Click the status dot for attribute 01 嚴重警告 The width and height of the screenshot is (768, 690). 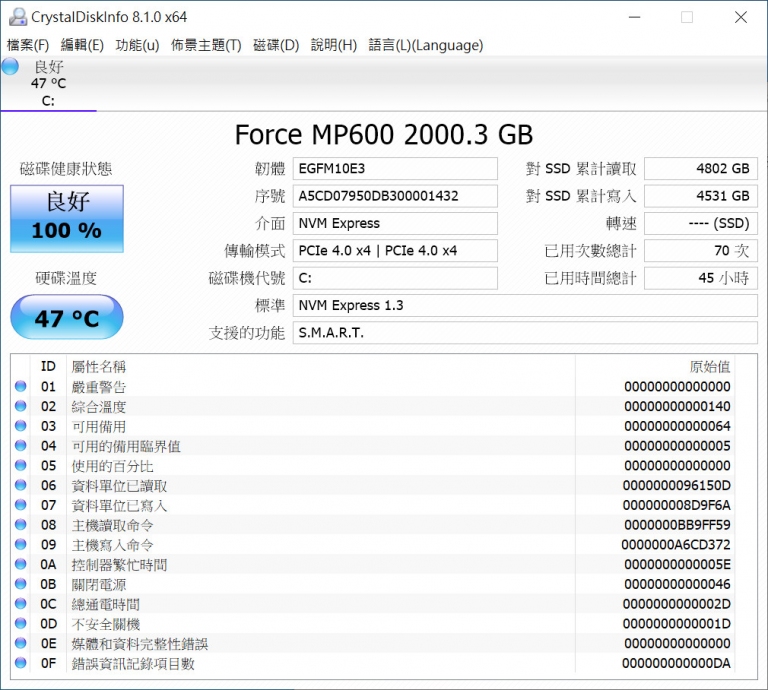[21, 386]
